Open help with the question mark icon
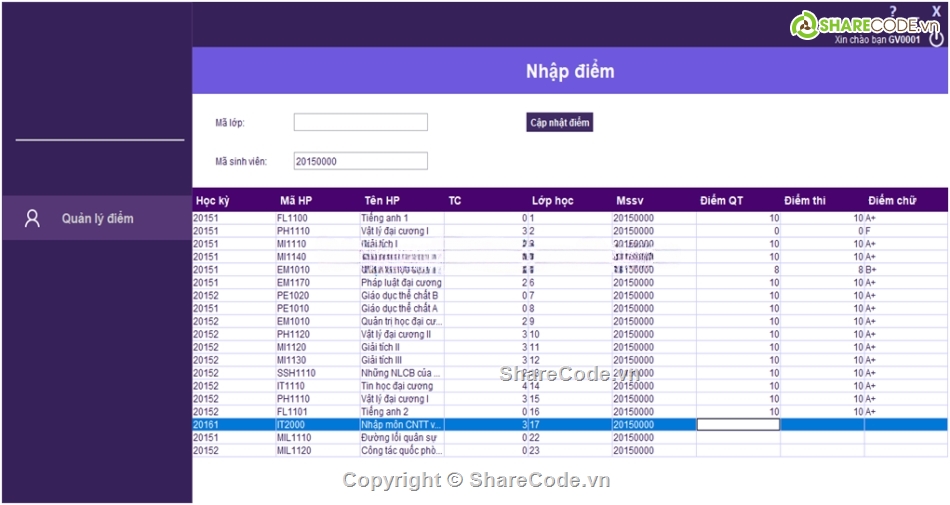The width and height of the screenshot is (950, 505). [894, 10]
